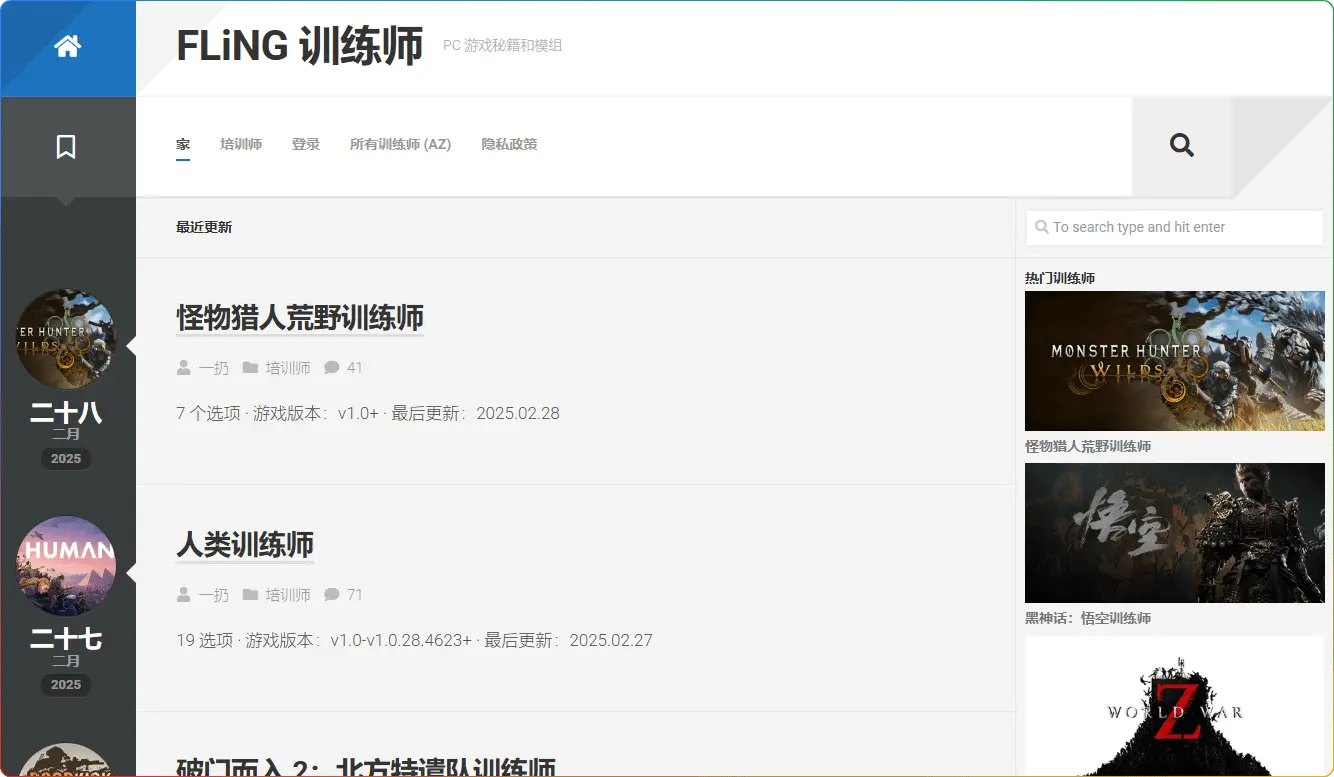Click Monster Hunter Wilds circular avatar
The width and height of the screenshot is (1334, 777).
point(66,340)
